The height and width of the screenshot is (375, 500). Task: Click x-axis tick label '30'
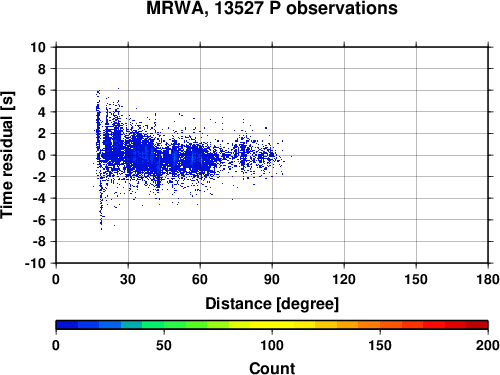click(x=128, y=279)
